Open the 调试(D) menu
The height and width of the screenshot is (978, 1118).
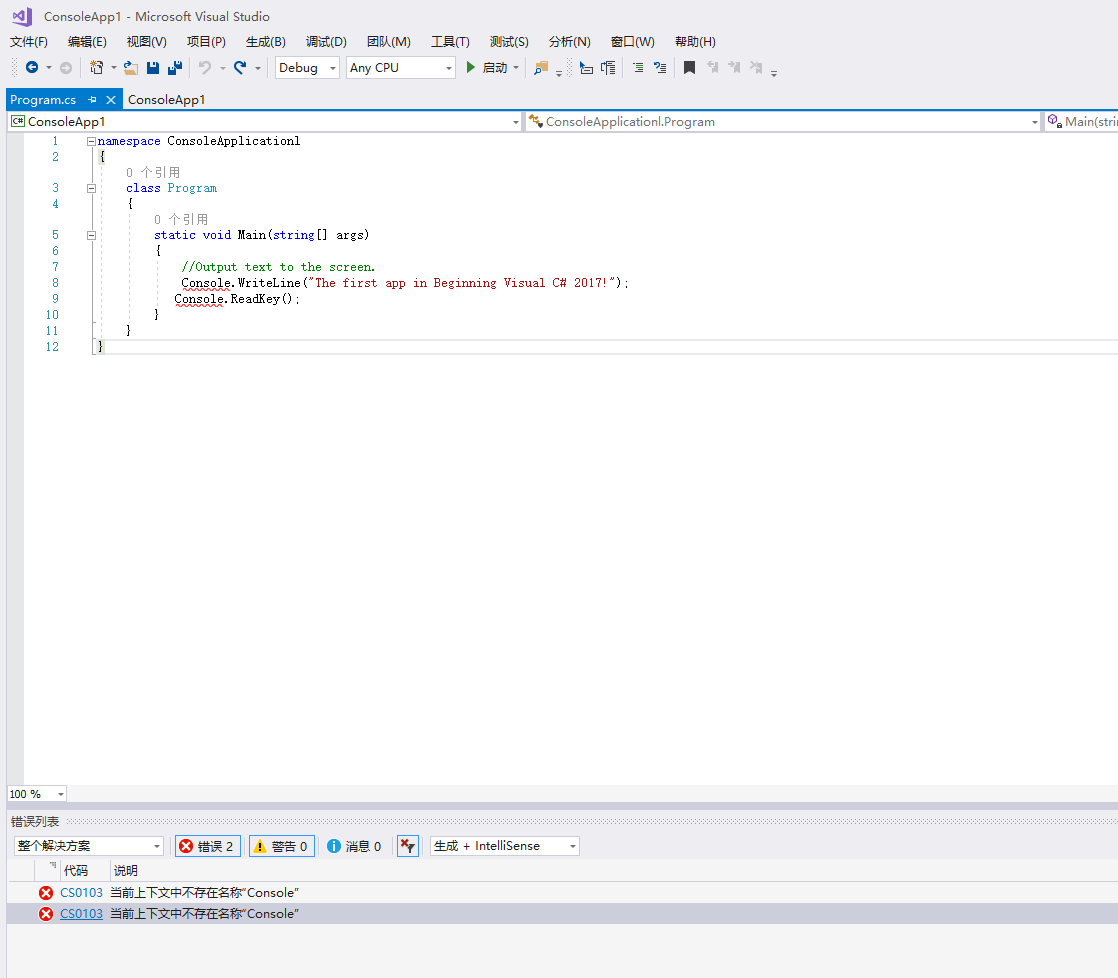click(x=326, y=42)
